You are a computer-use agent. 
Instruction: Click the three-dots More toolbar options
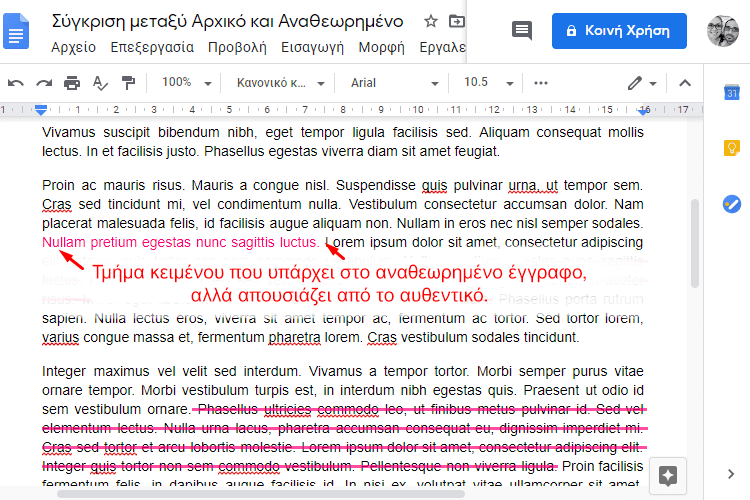click(540, 83)
